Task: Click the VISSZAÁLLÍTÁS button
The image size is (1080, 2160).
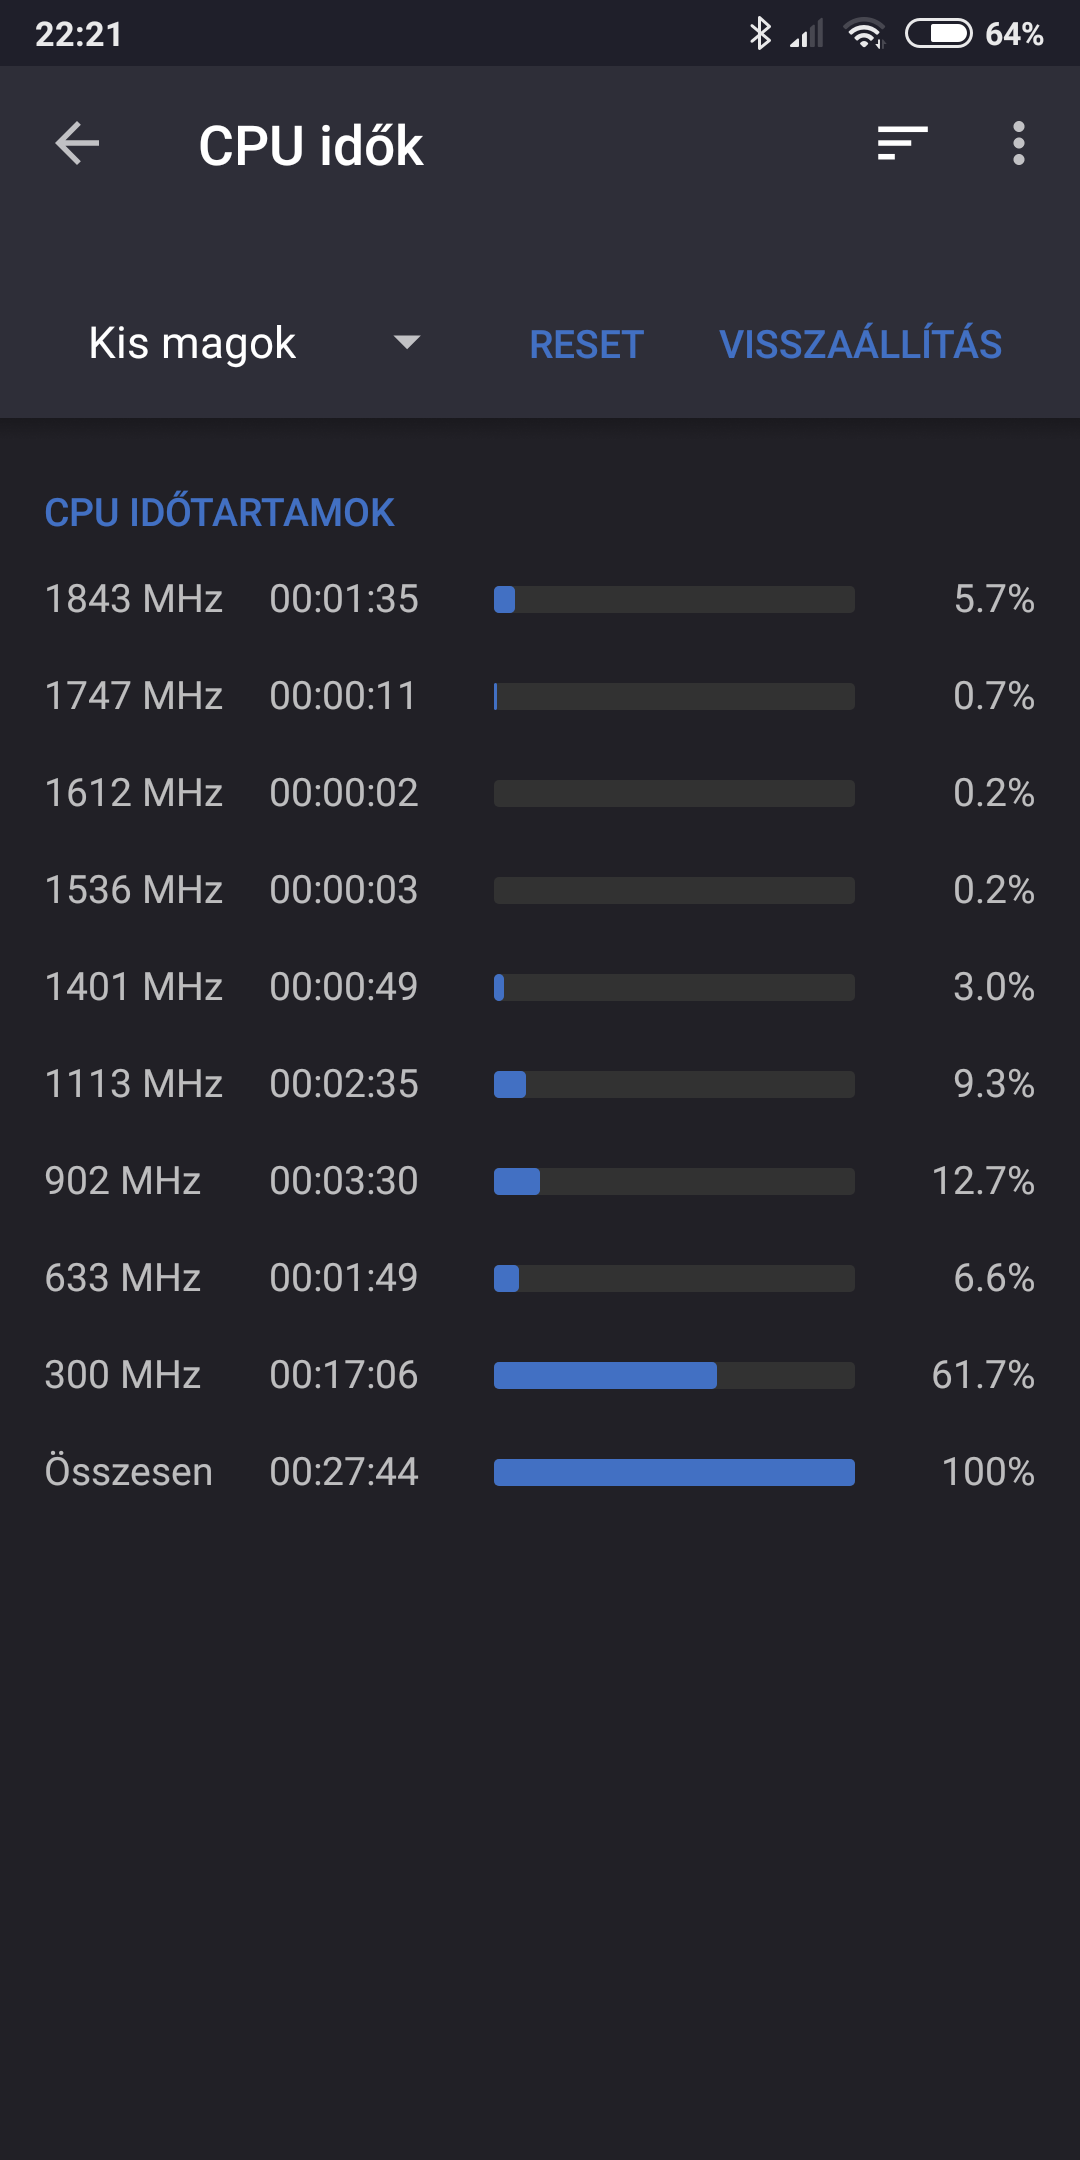Action: coord(860,345)
